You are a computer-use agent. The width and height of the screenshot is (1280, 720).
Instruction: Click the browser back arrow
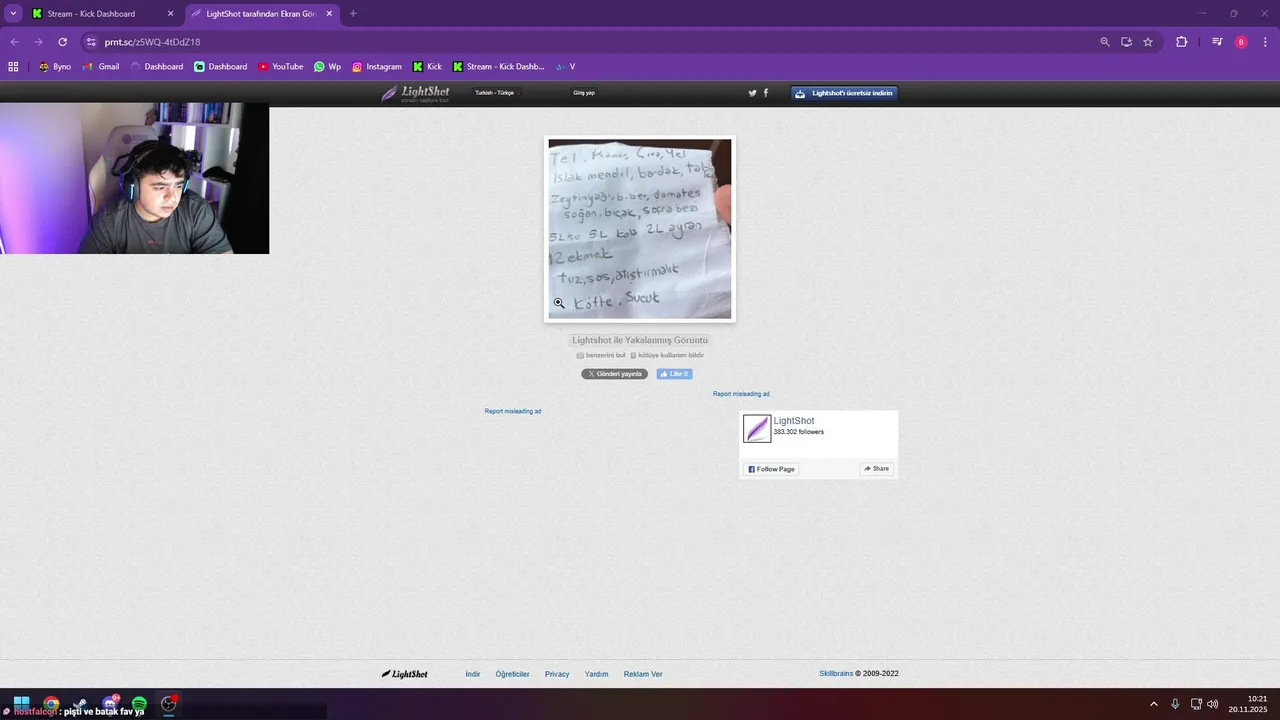tap(14, 42)
